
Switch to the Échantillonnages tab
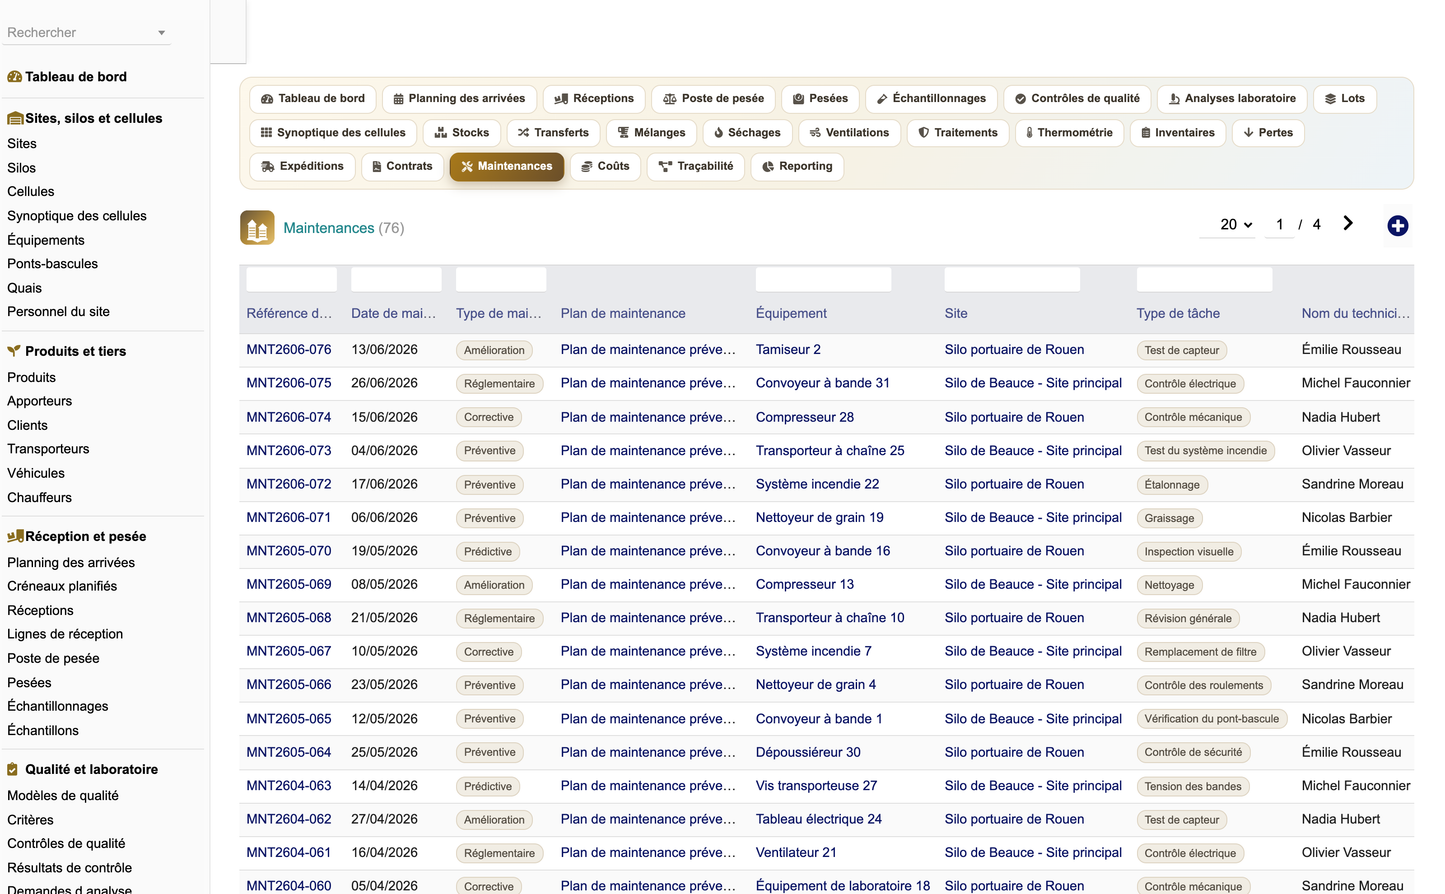(931, 99)
